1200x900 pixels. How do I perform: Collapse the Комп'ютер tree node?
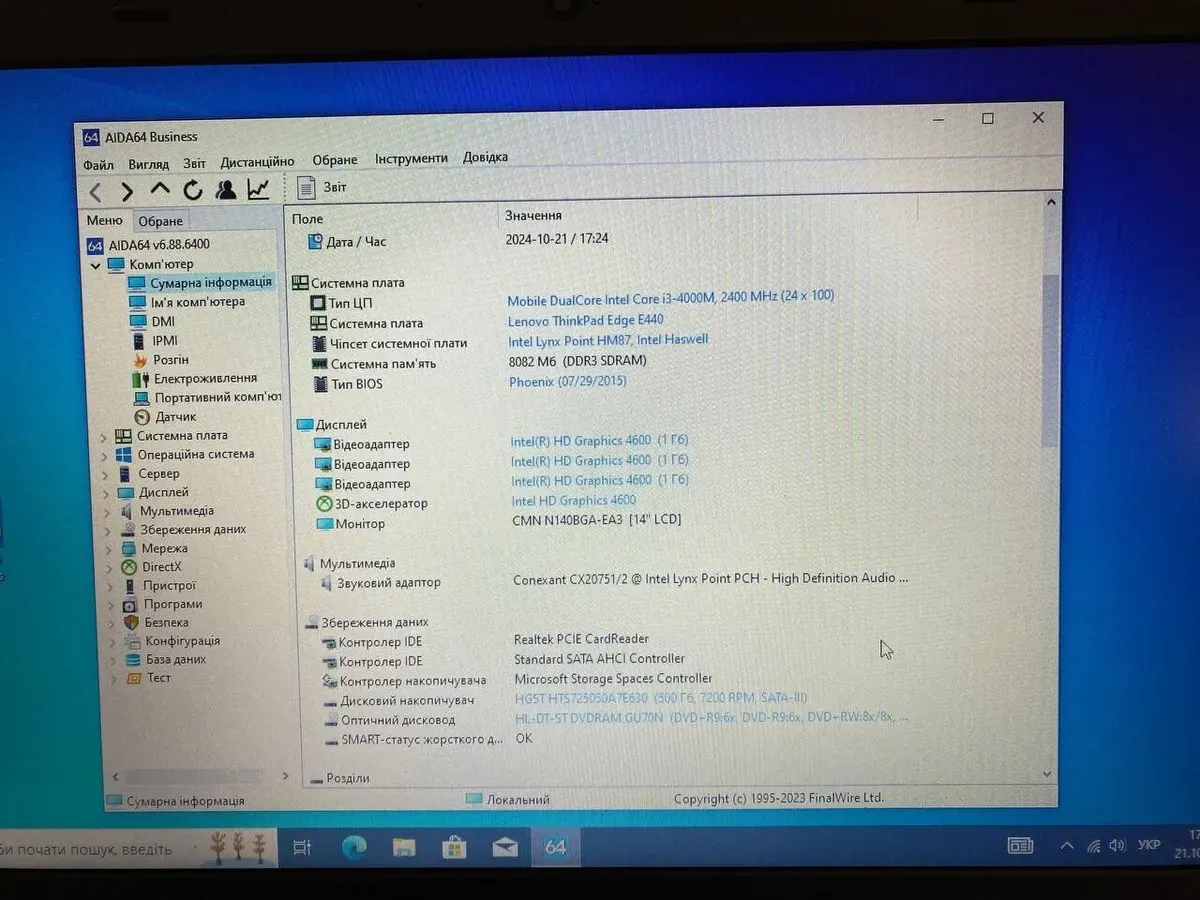(97, 265)
